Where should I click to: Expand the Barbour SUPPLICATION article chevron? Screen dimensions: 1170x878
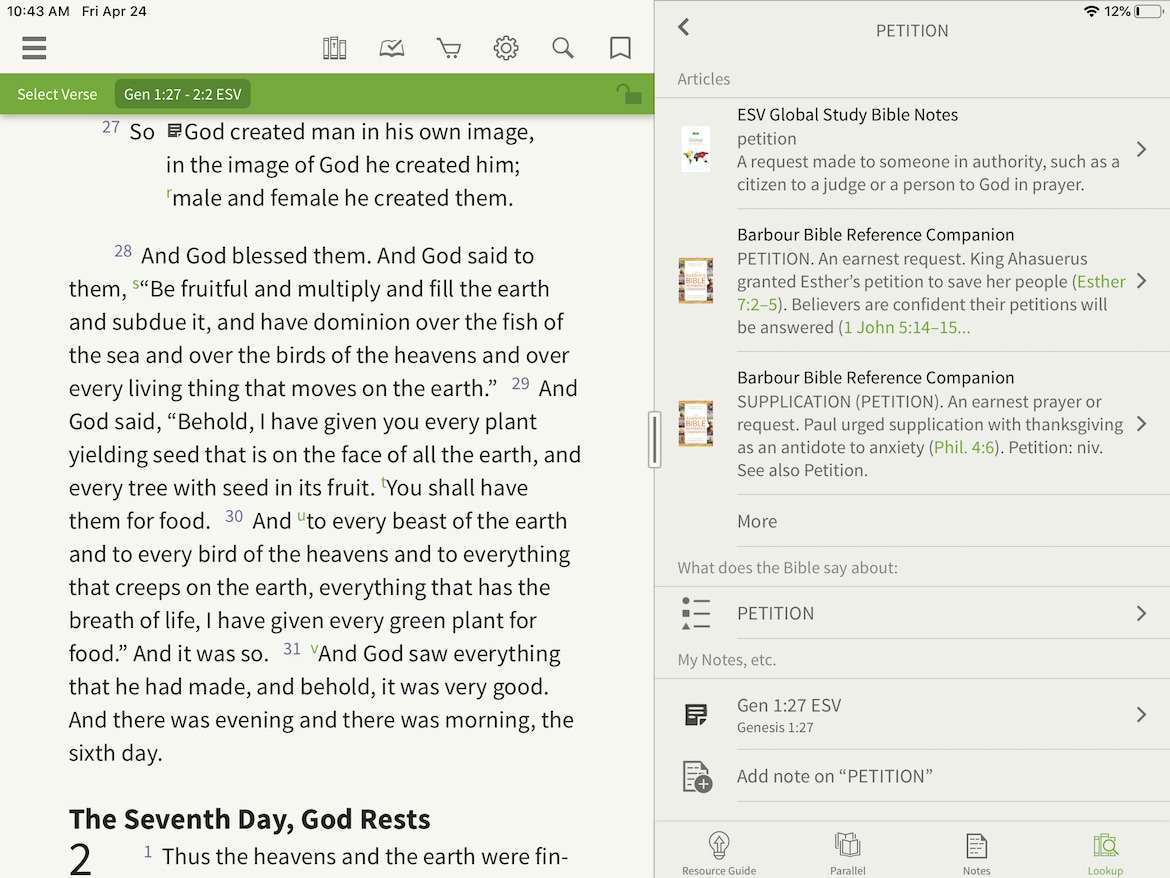(x=1142, y=424)
